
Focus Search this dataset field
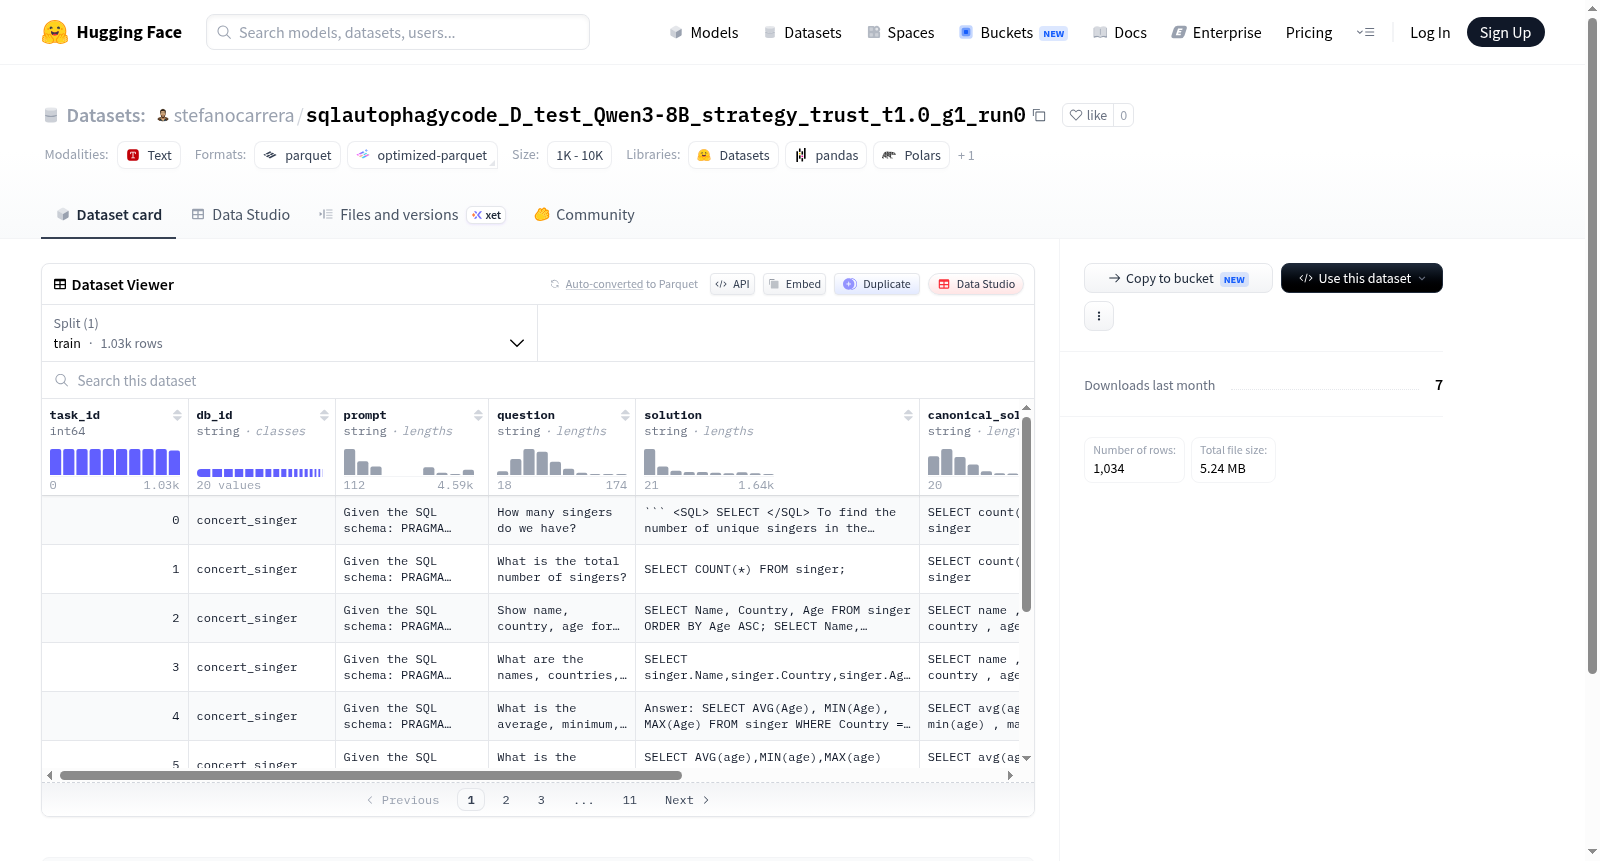tap(538, 380)
